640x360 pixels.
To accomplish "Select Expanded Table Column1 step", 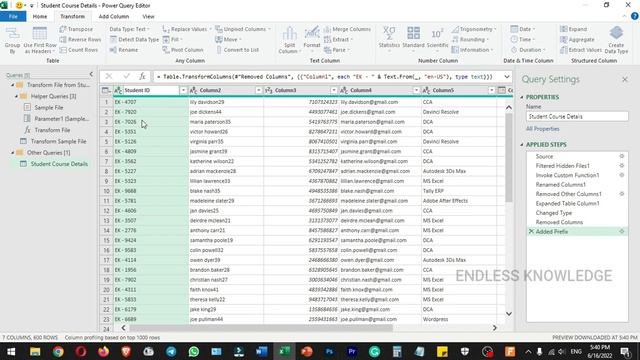I will 567,203.
